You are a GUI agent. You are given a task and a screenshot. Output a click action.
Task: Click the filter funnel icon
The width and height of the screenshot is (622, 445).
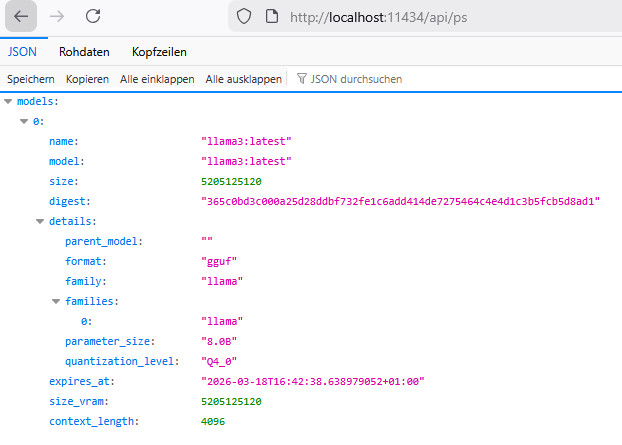pyautogui.click(x=302, y=78)
